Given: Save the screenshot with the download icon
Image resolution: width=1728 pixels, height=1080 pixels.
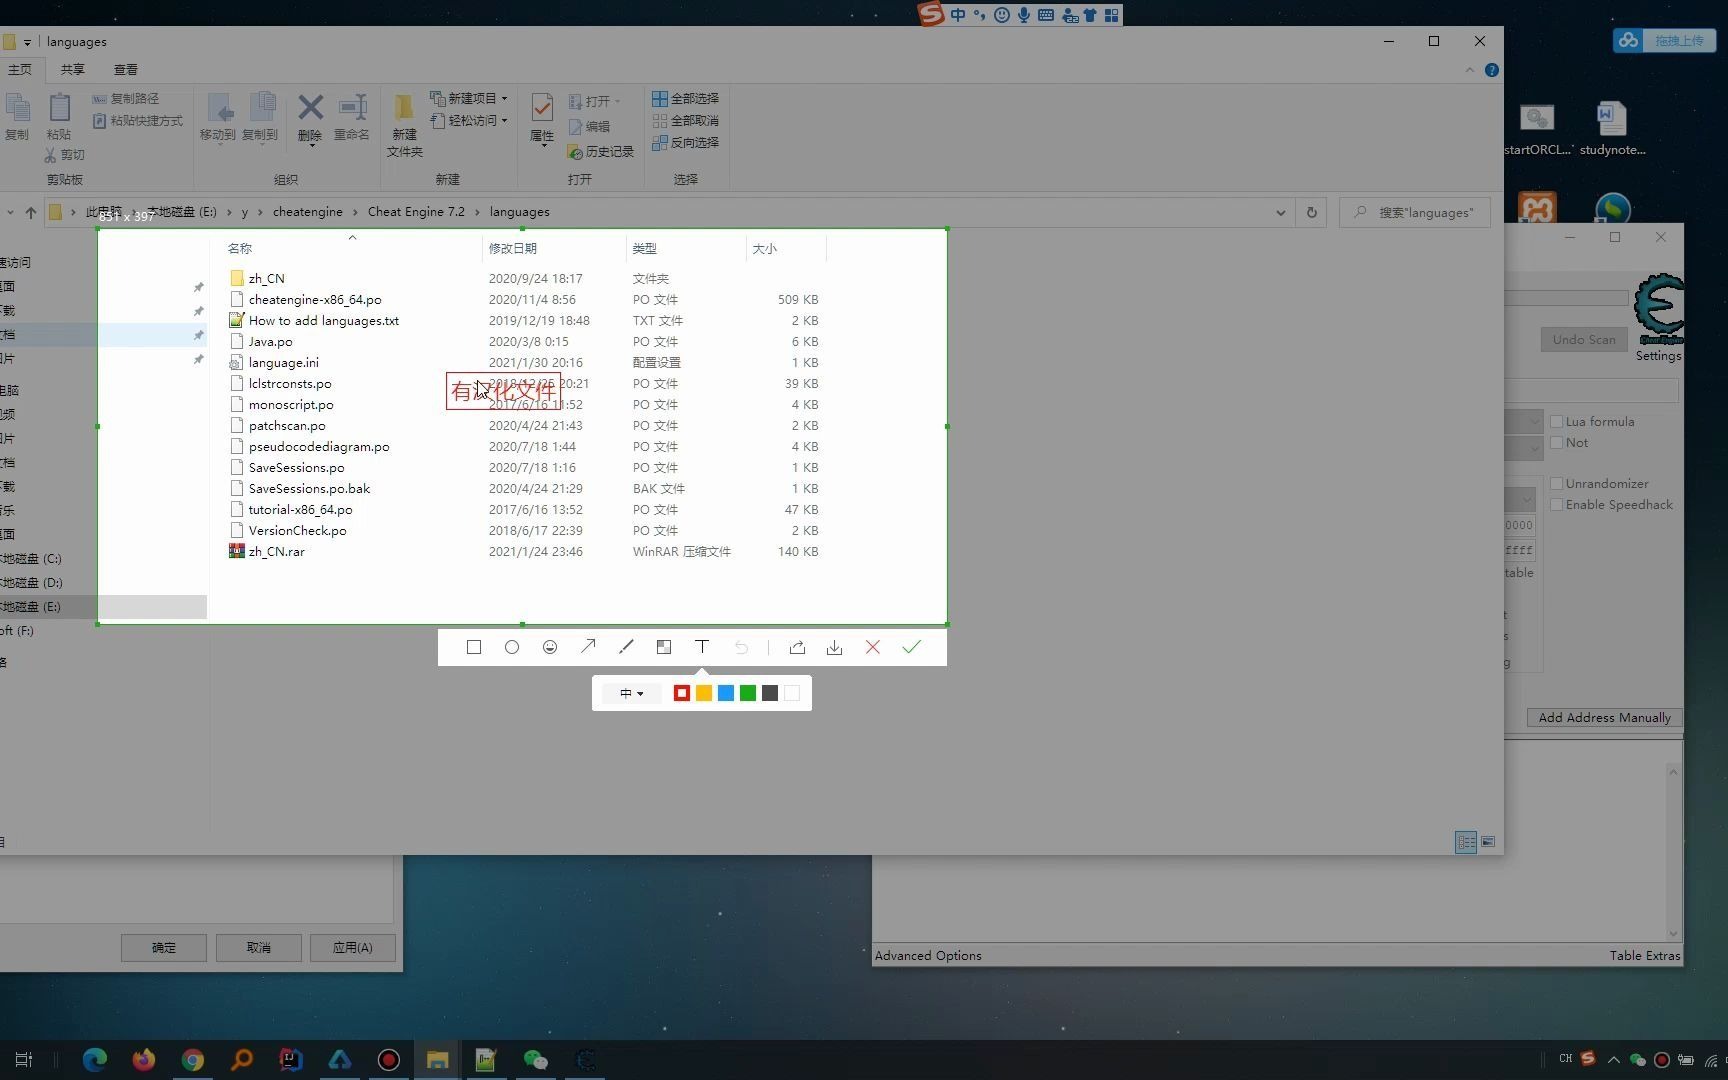Looking at the screenshot, I should tap(834, 647).
